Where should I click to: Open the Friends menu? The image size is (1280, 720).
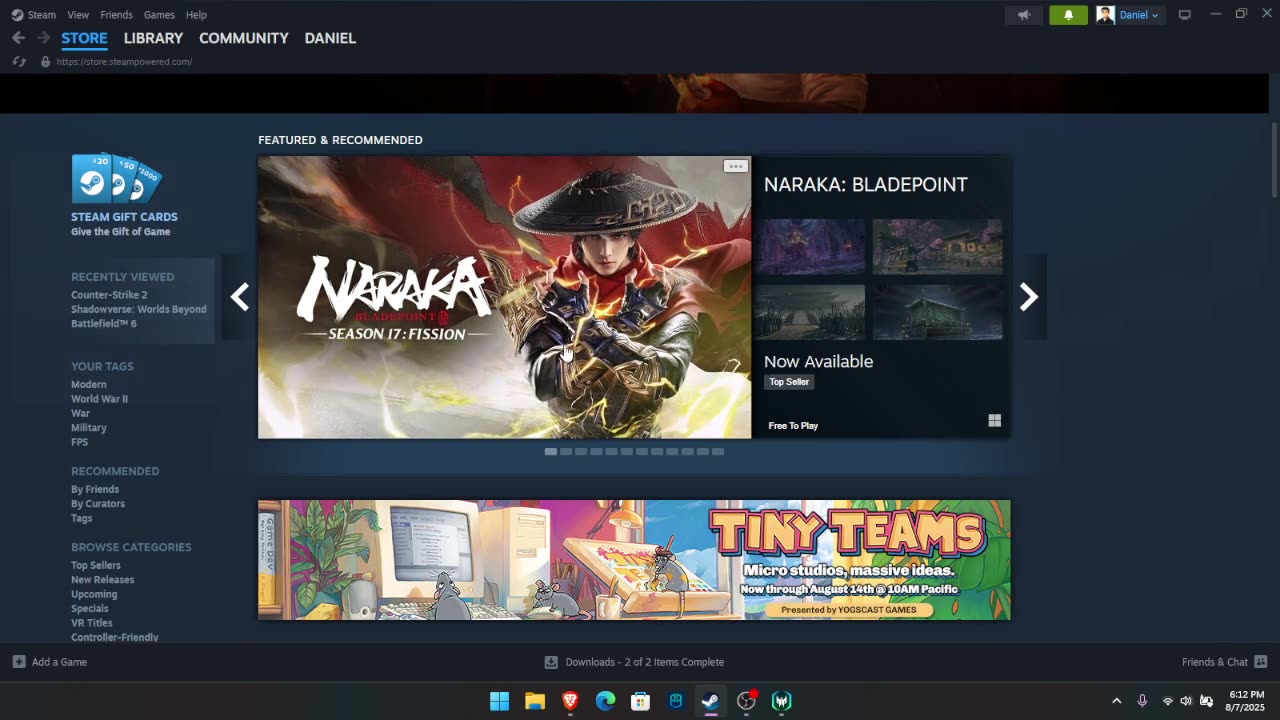click(116, 15)
